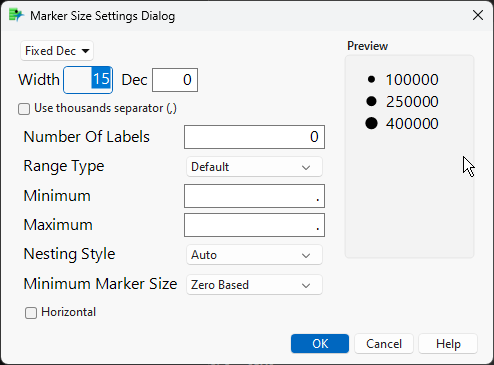Open Help for this dialog
The height and width of the screenshot is (365, 494).
[x=448, y=344]
